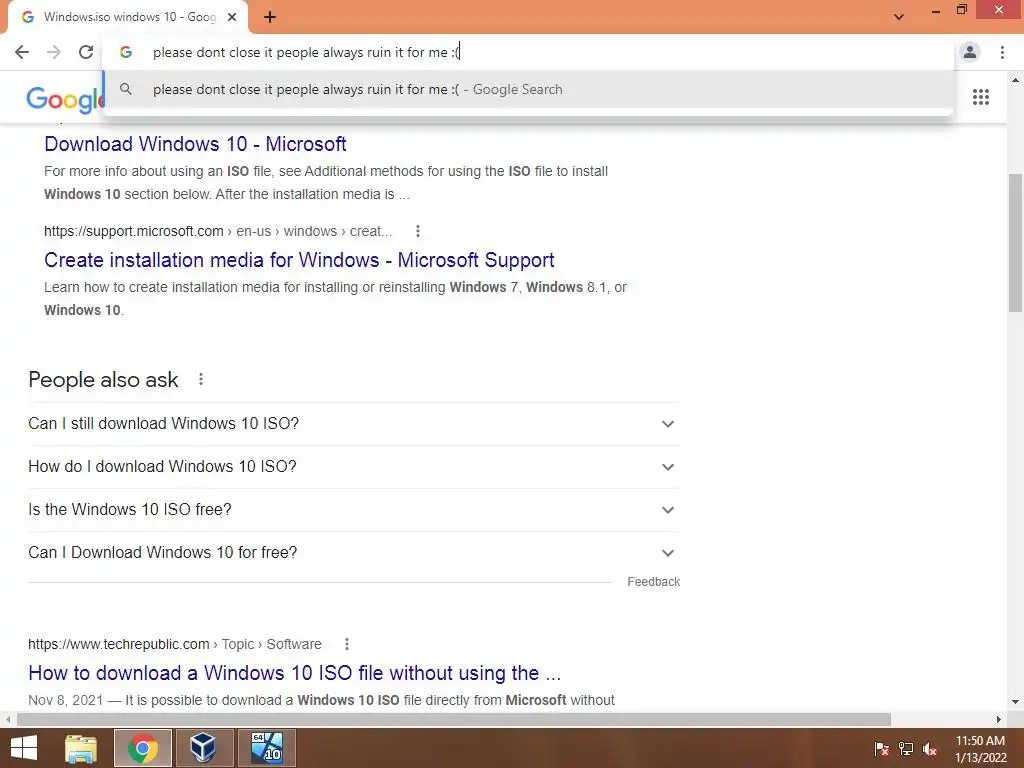This screenshot has height=768, width=1024.
Task: Click the magnifier icon in the suggestion row
Action: [x=126, y=89]
